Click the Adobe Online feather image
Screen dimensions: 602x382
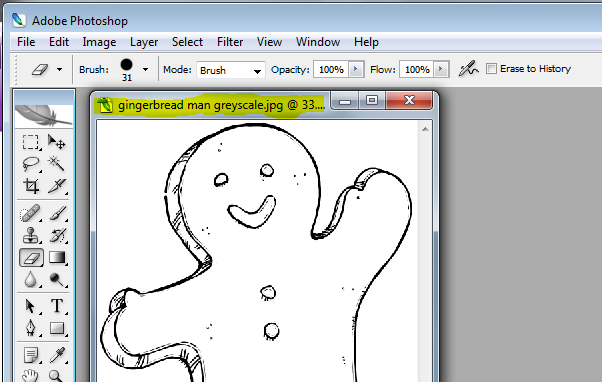[44, 115]
